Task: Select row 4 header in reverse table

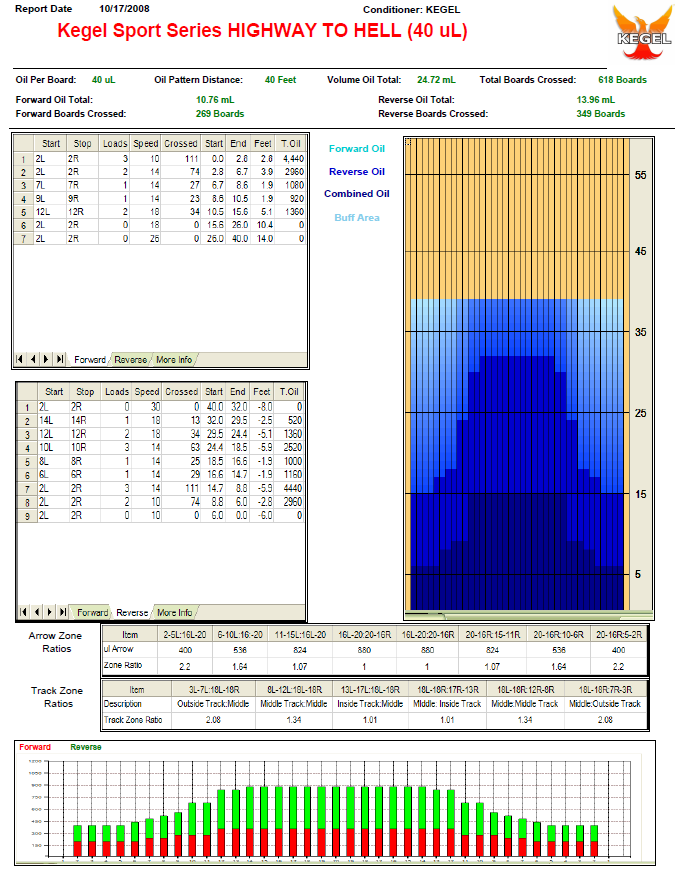Action: (27, 448)
